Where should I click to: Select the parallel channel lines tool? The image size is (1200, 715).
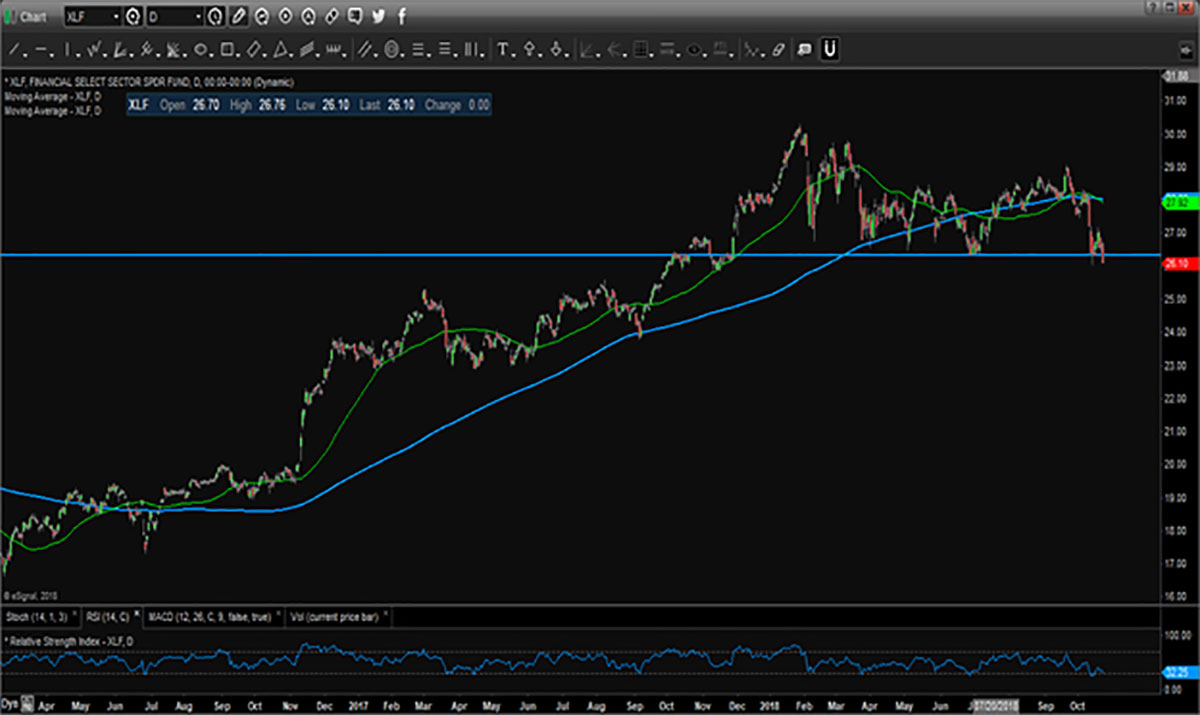366,49
